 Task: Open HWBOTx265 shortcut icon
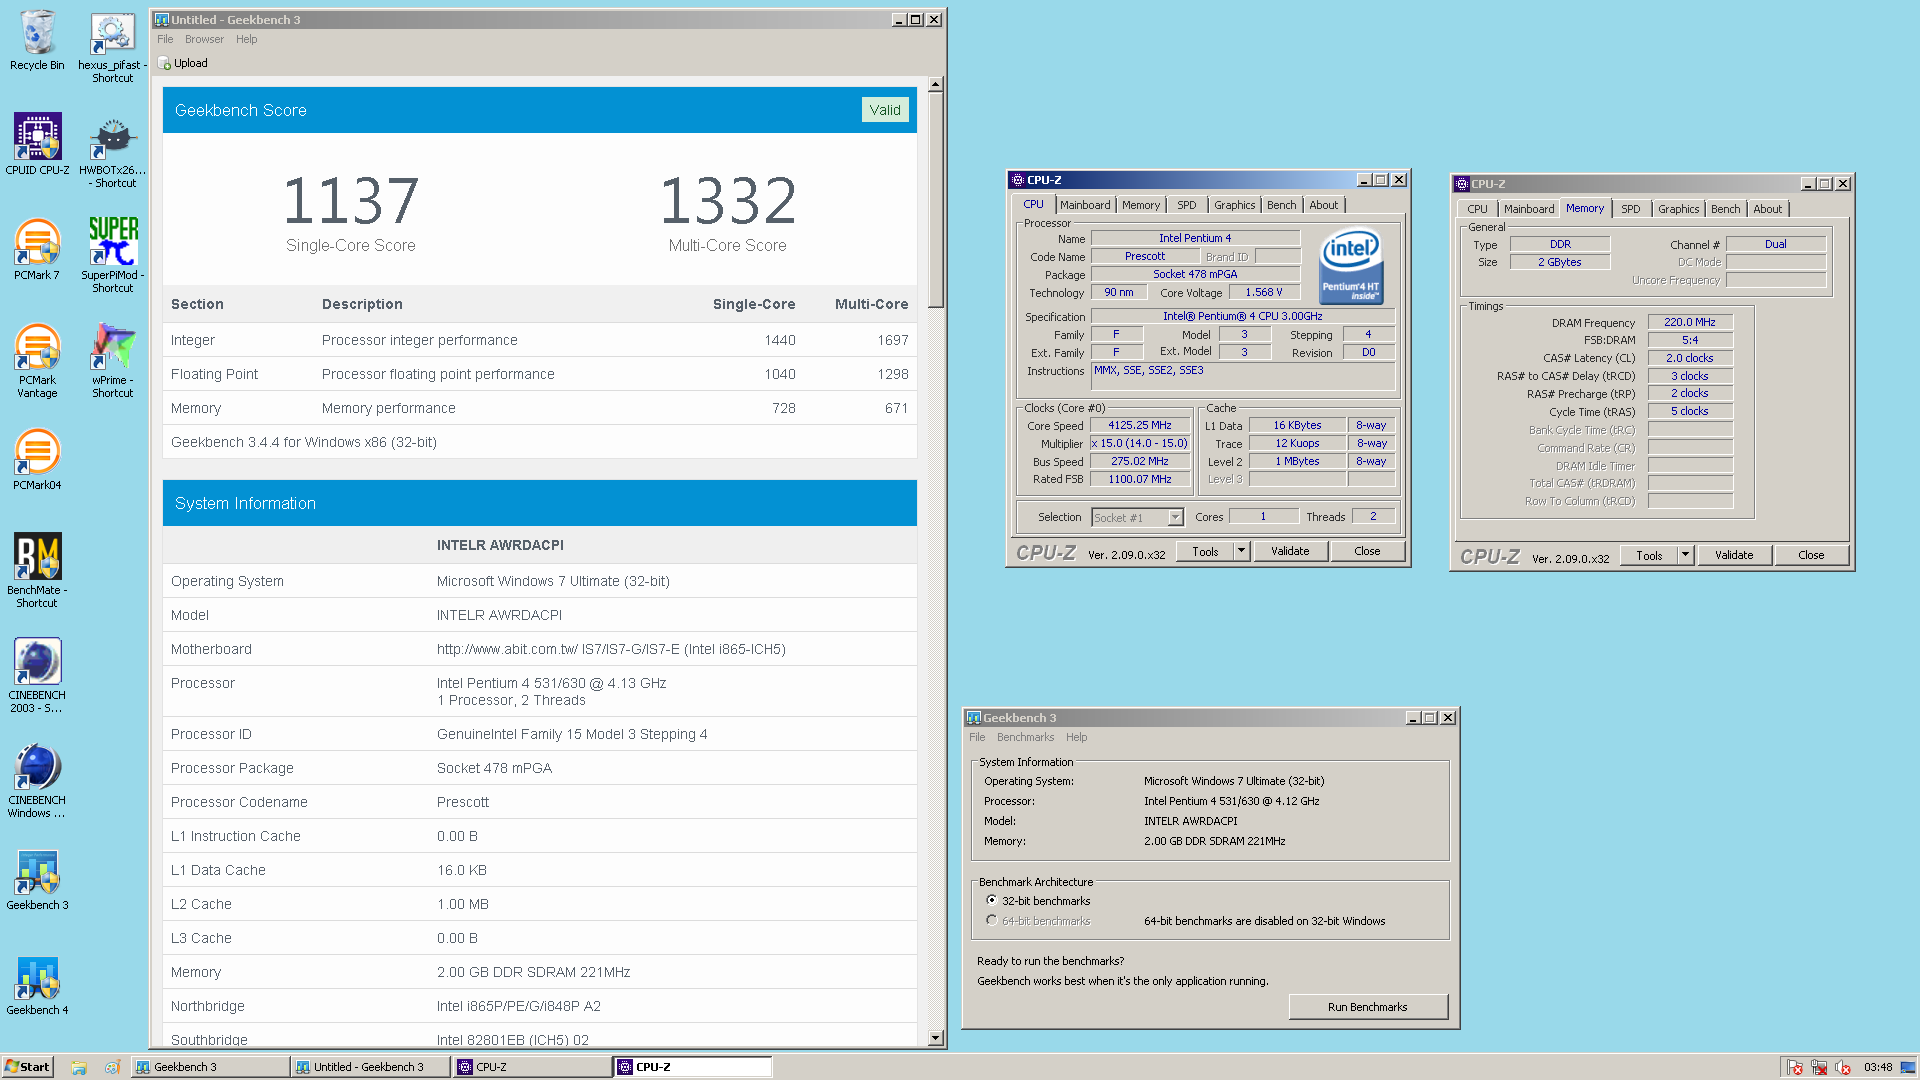click(x=112, y=151)
